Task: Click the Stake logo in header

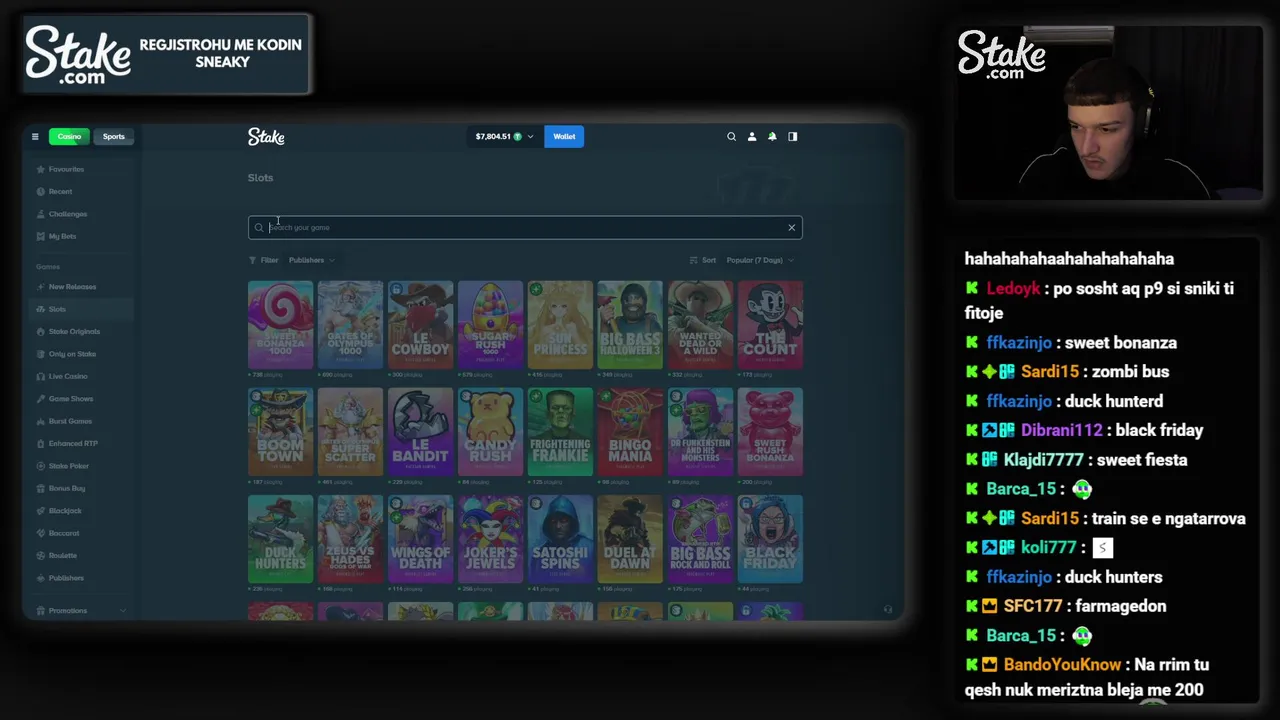Action: (x=266, y=137)
